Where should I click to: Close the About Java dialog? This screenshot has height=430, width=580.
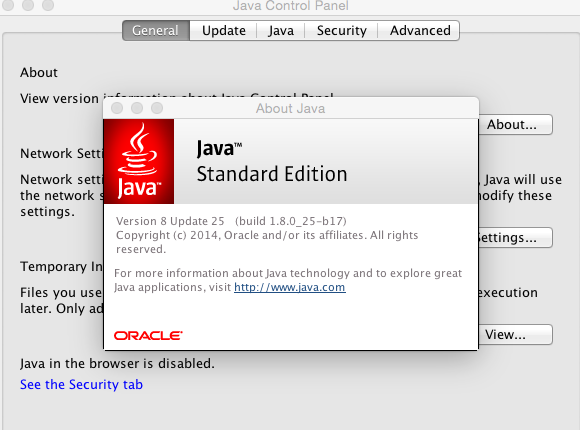click(x=117, y=108)
